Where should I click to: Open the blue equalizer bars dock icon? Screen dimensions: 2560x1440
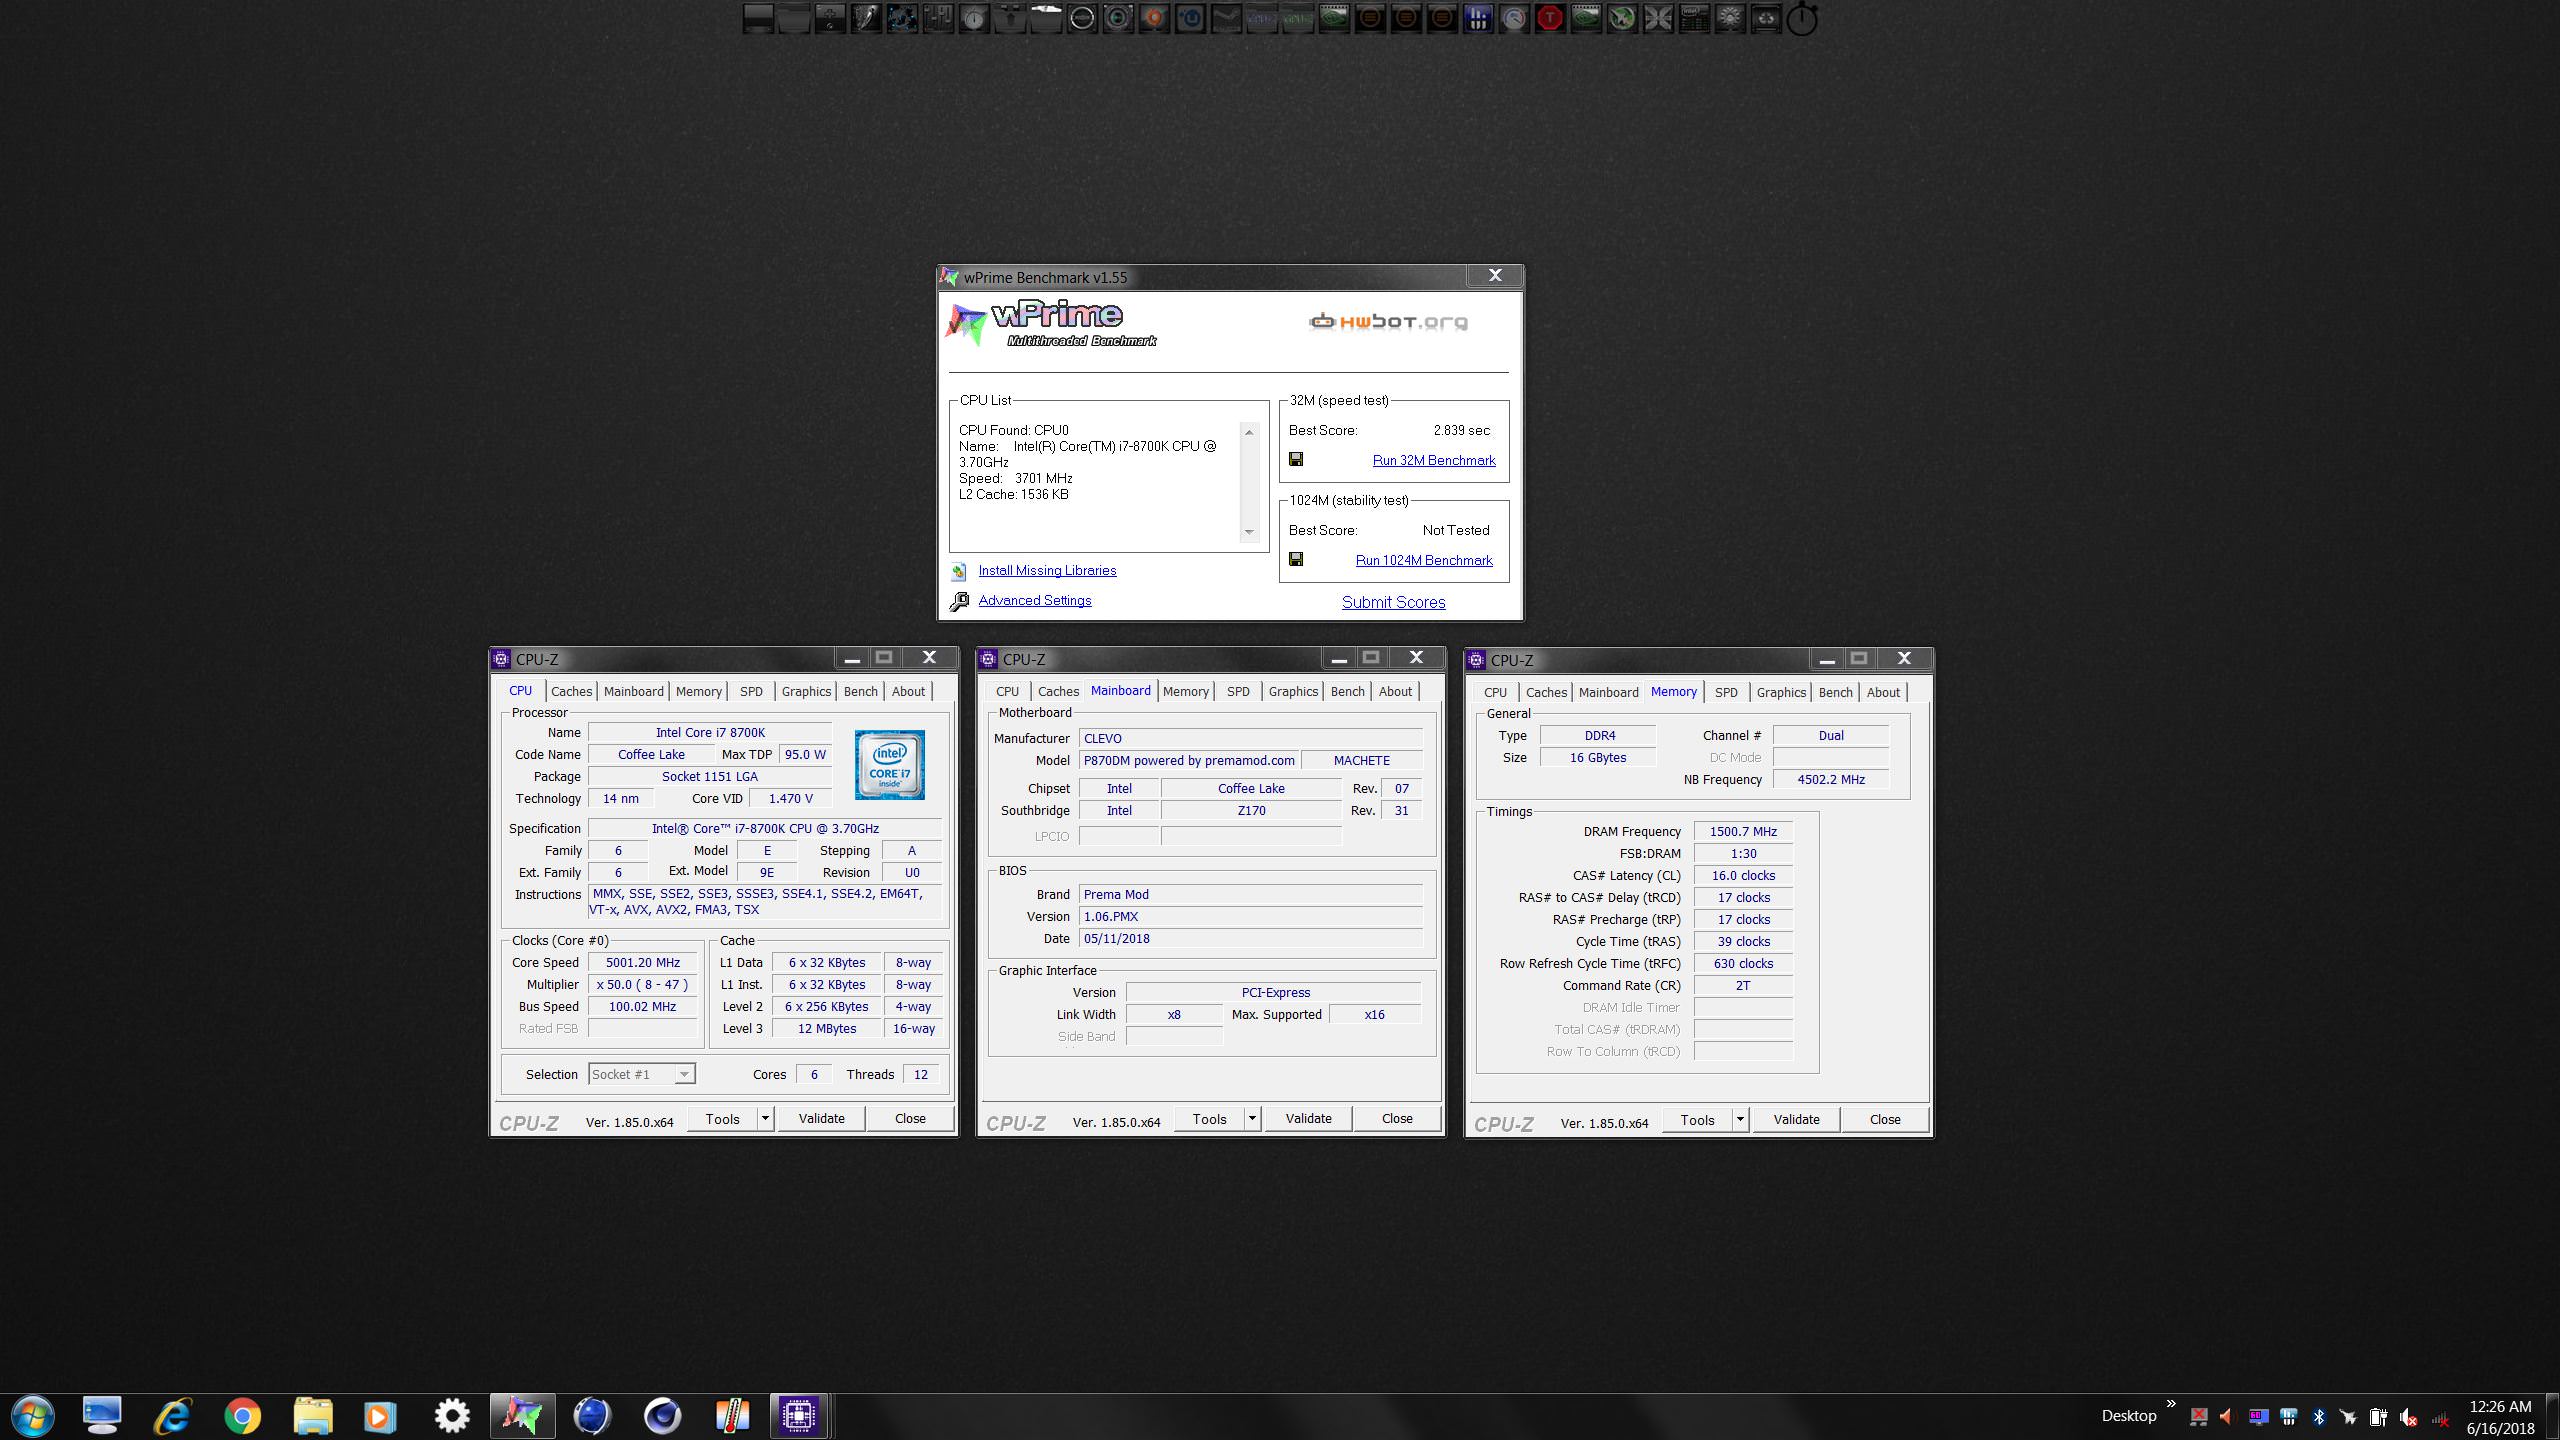coord(1479,18)
